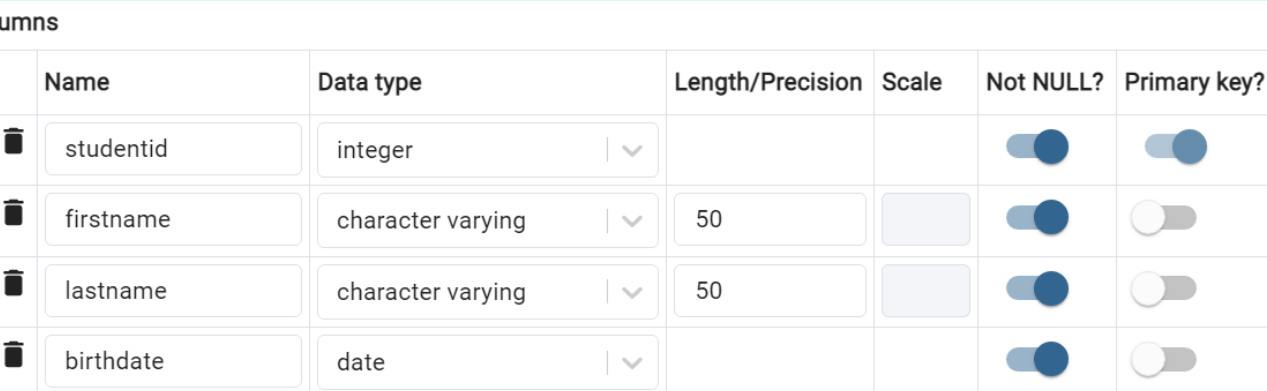Click firstname Length/Precision field showing 50
Viewport: 1267px width, 391px height.
770,219
